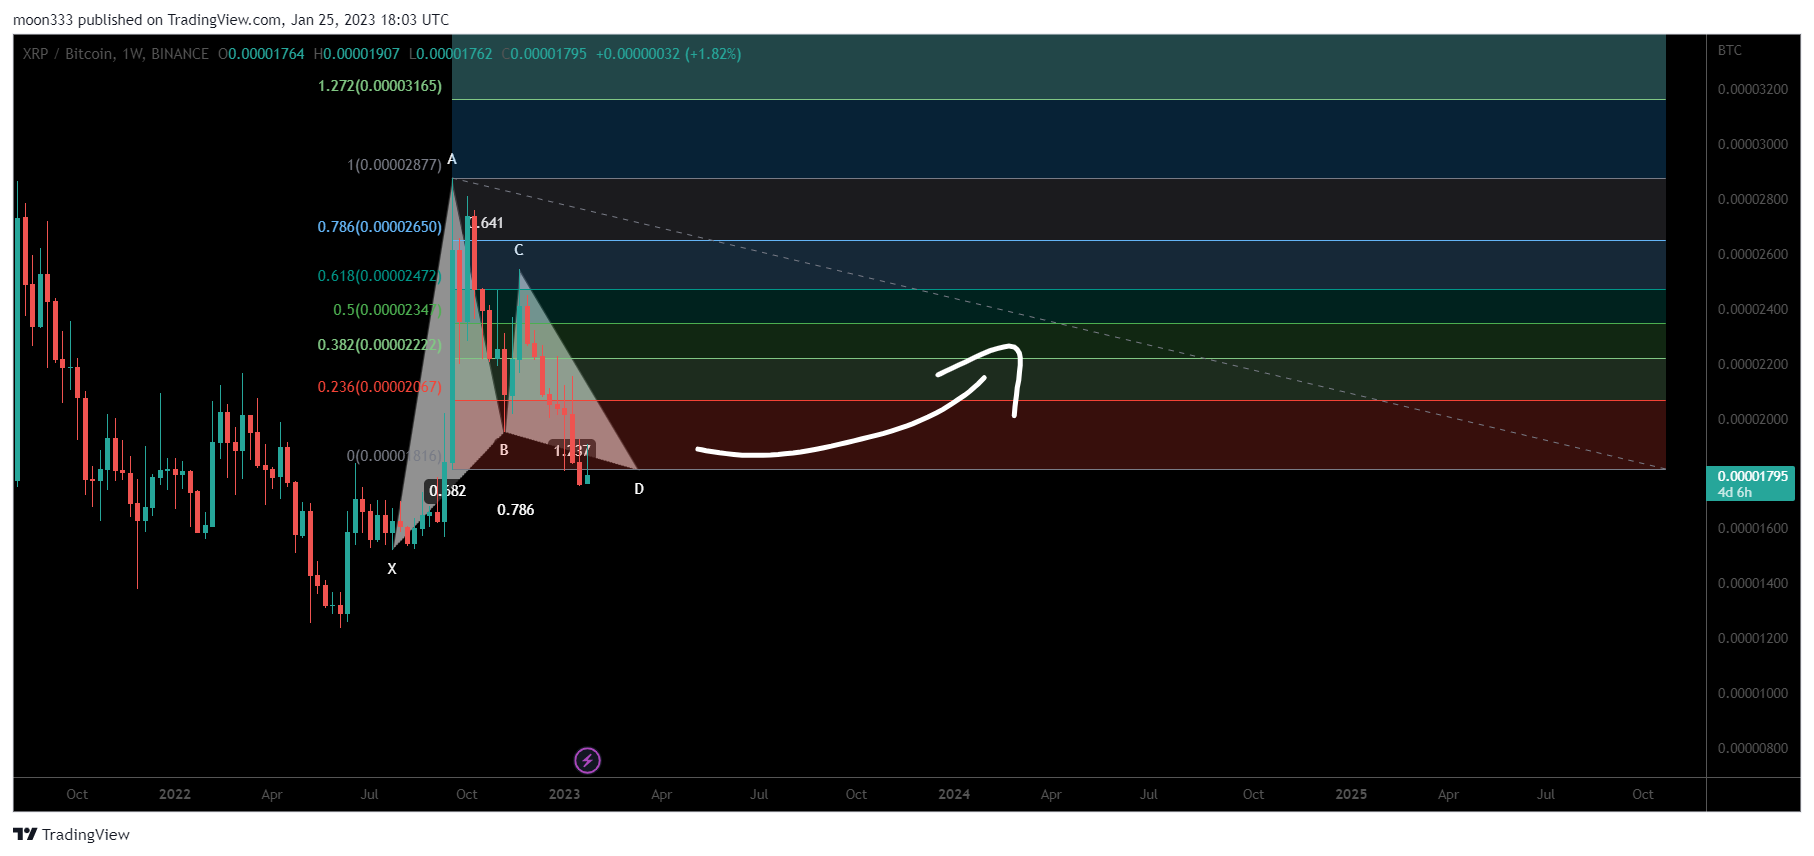This screenshot has width=1814, height=856.
Task: Click the 0.00002400 price axis label
Action: coord(1753,309)
